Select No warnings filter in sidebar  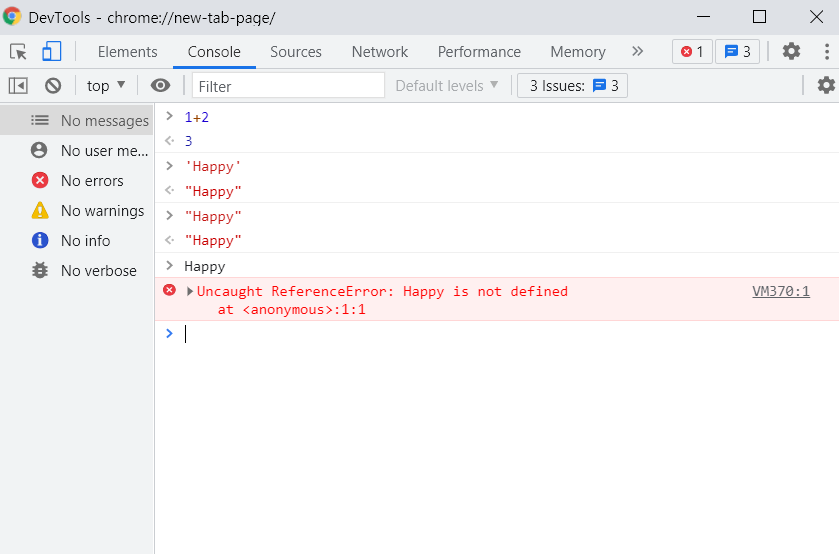tap(77, 210)
